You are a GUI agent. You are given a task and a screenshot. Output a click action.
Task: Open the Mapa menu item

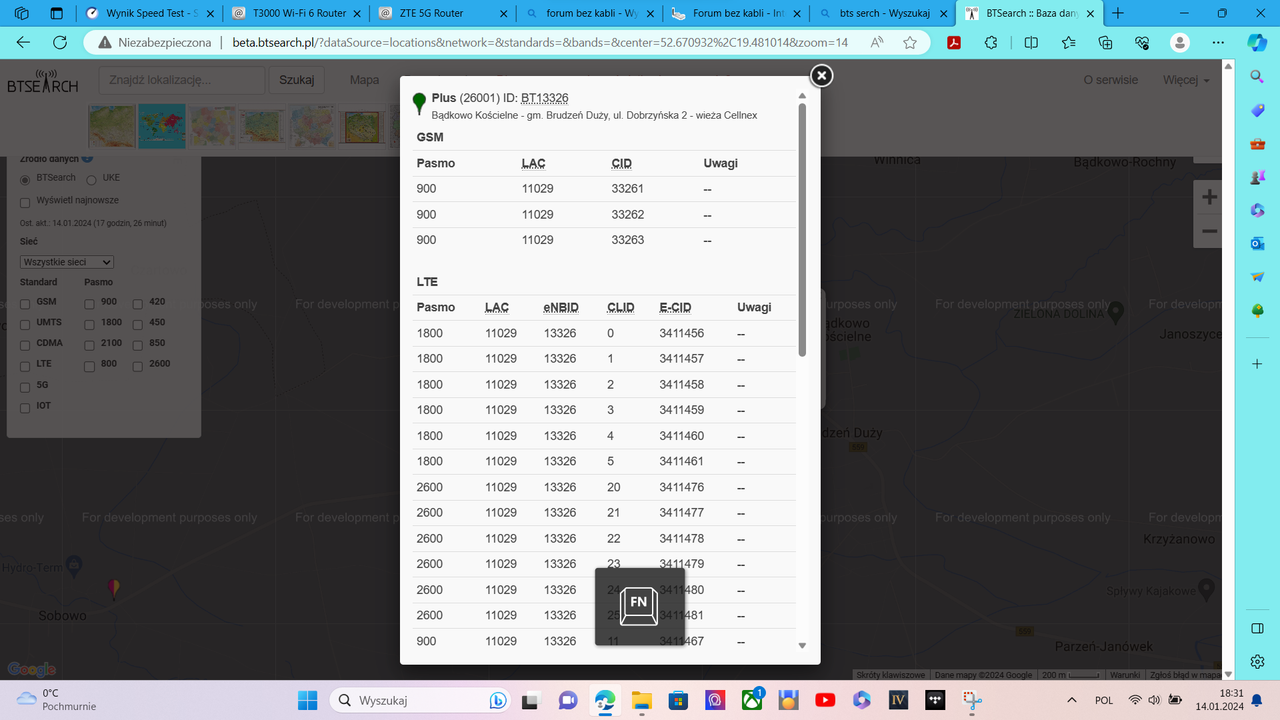point(364,80)
